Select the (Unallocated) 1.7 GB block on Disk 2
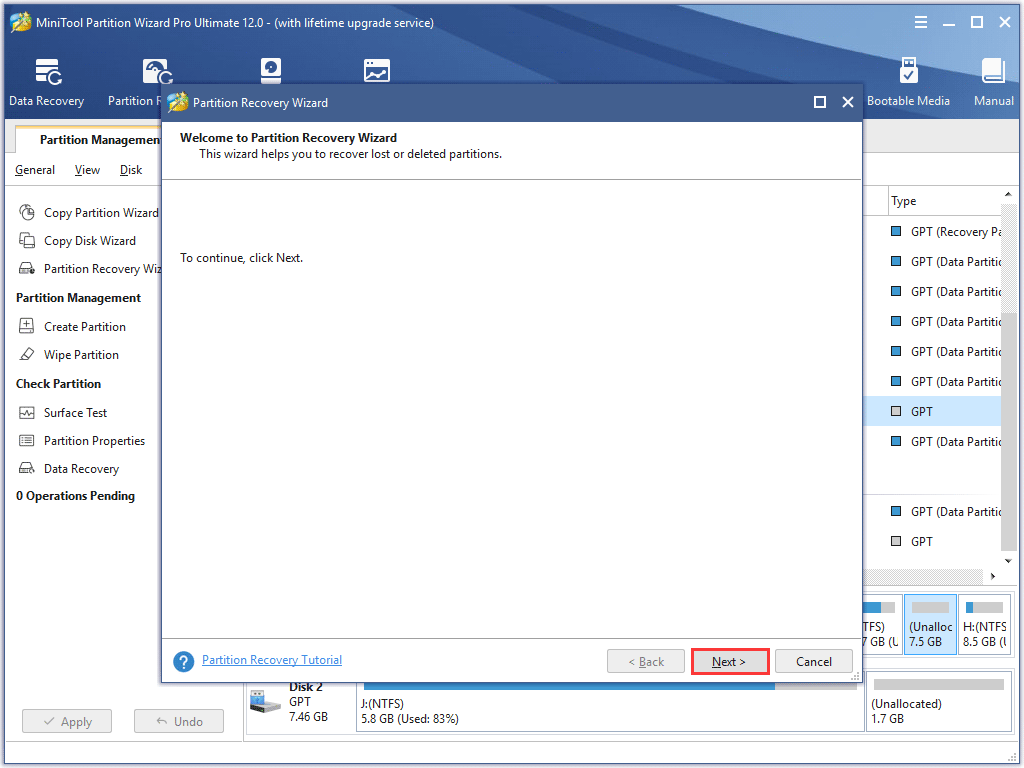This screenshot has width=1024, height=768. coord(938,702)
